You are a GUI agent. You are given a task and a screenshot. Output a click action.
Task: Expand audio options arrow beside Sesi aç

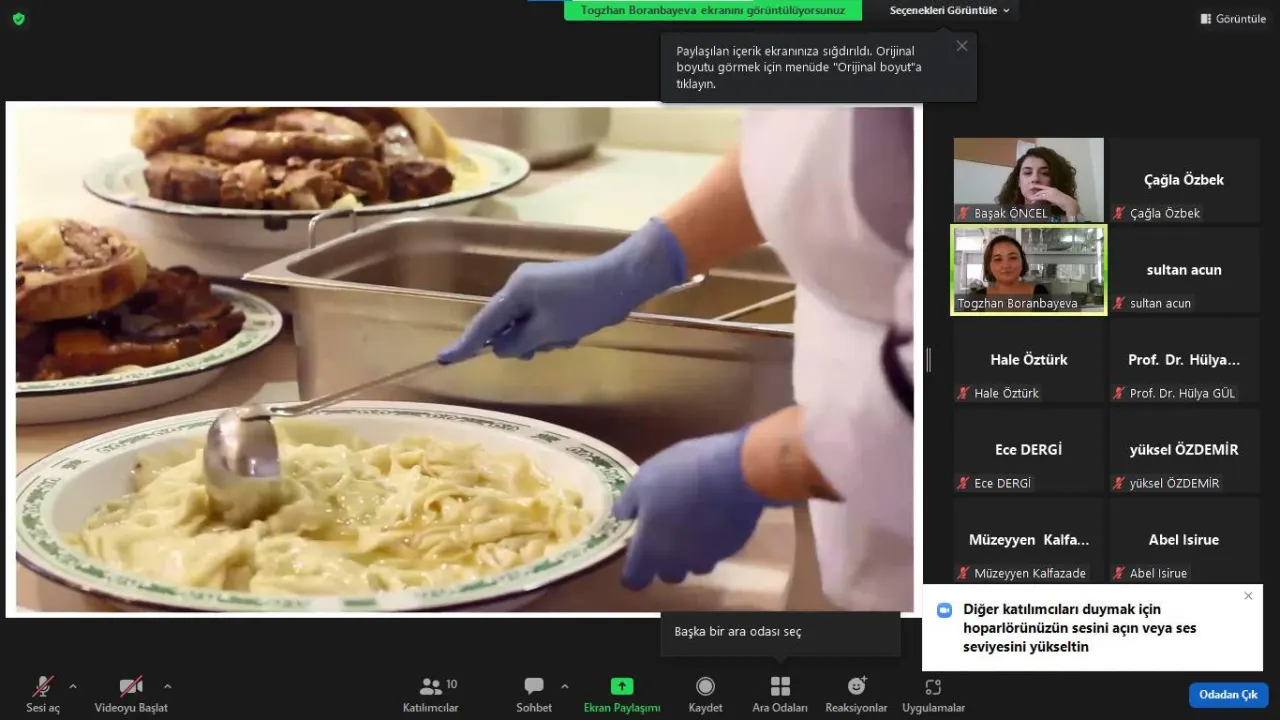72,687
